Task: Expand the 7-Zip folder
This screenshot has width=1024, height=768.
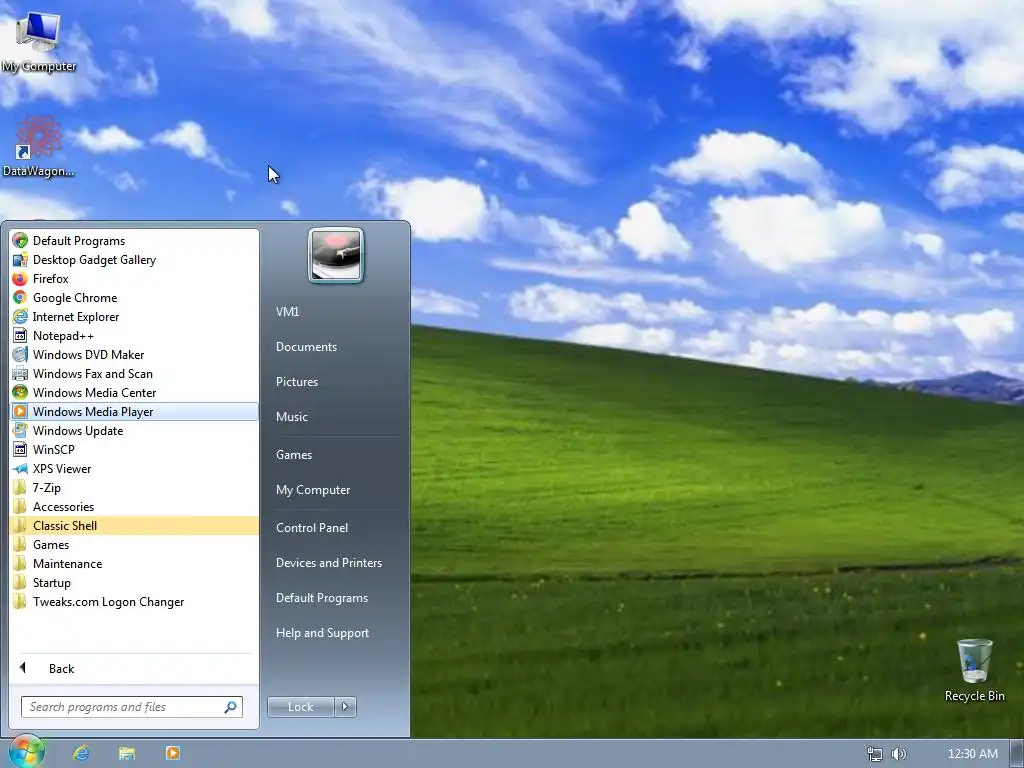Action: click(135, 488)
